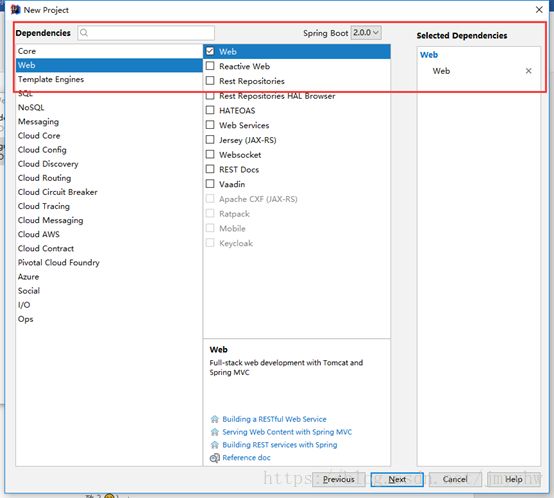Tick Rest Repositories HAL Browser checkbox
This screenshot has width=554, height=498.
pos(210,96)
